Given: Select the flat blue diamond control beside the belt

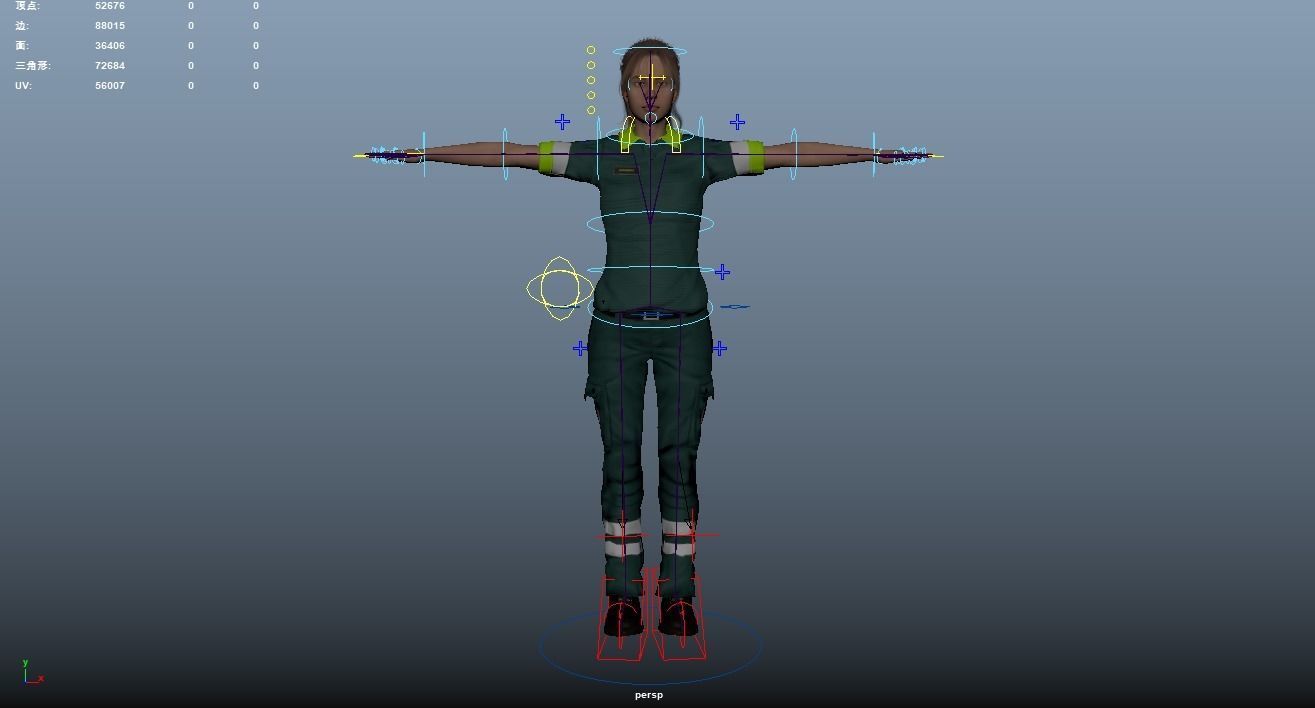Looking at the screenshot, I should tap(734, 307).
